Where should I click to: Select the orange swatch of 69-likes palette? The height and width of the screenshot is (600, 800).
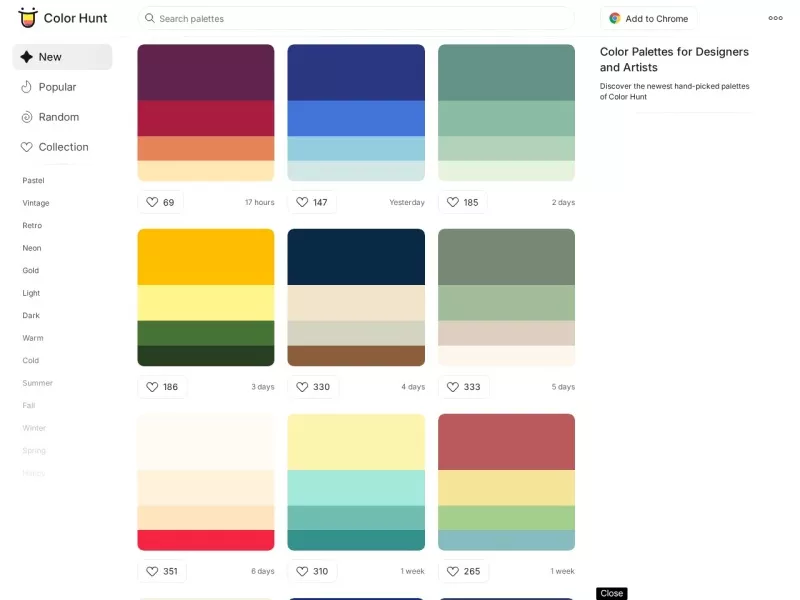pyautogui.click(x=206, y=148)
